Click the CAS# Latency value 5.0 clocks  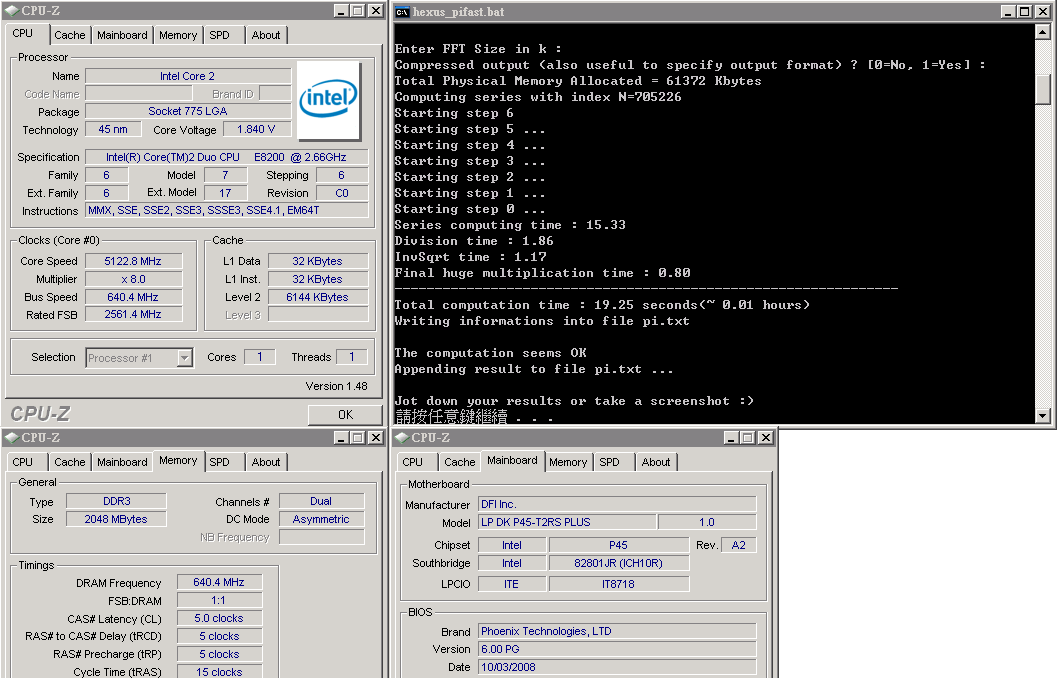tap(219, 618)
